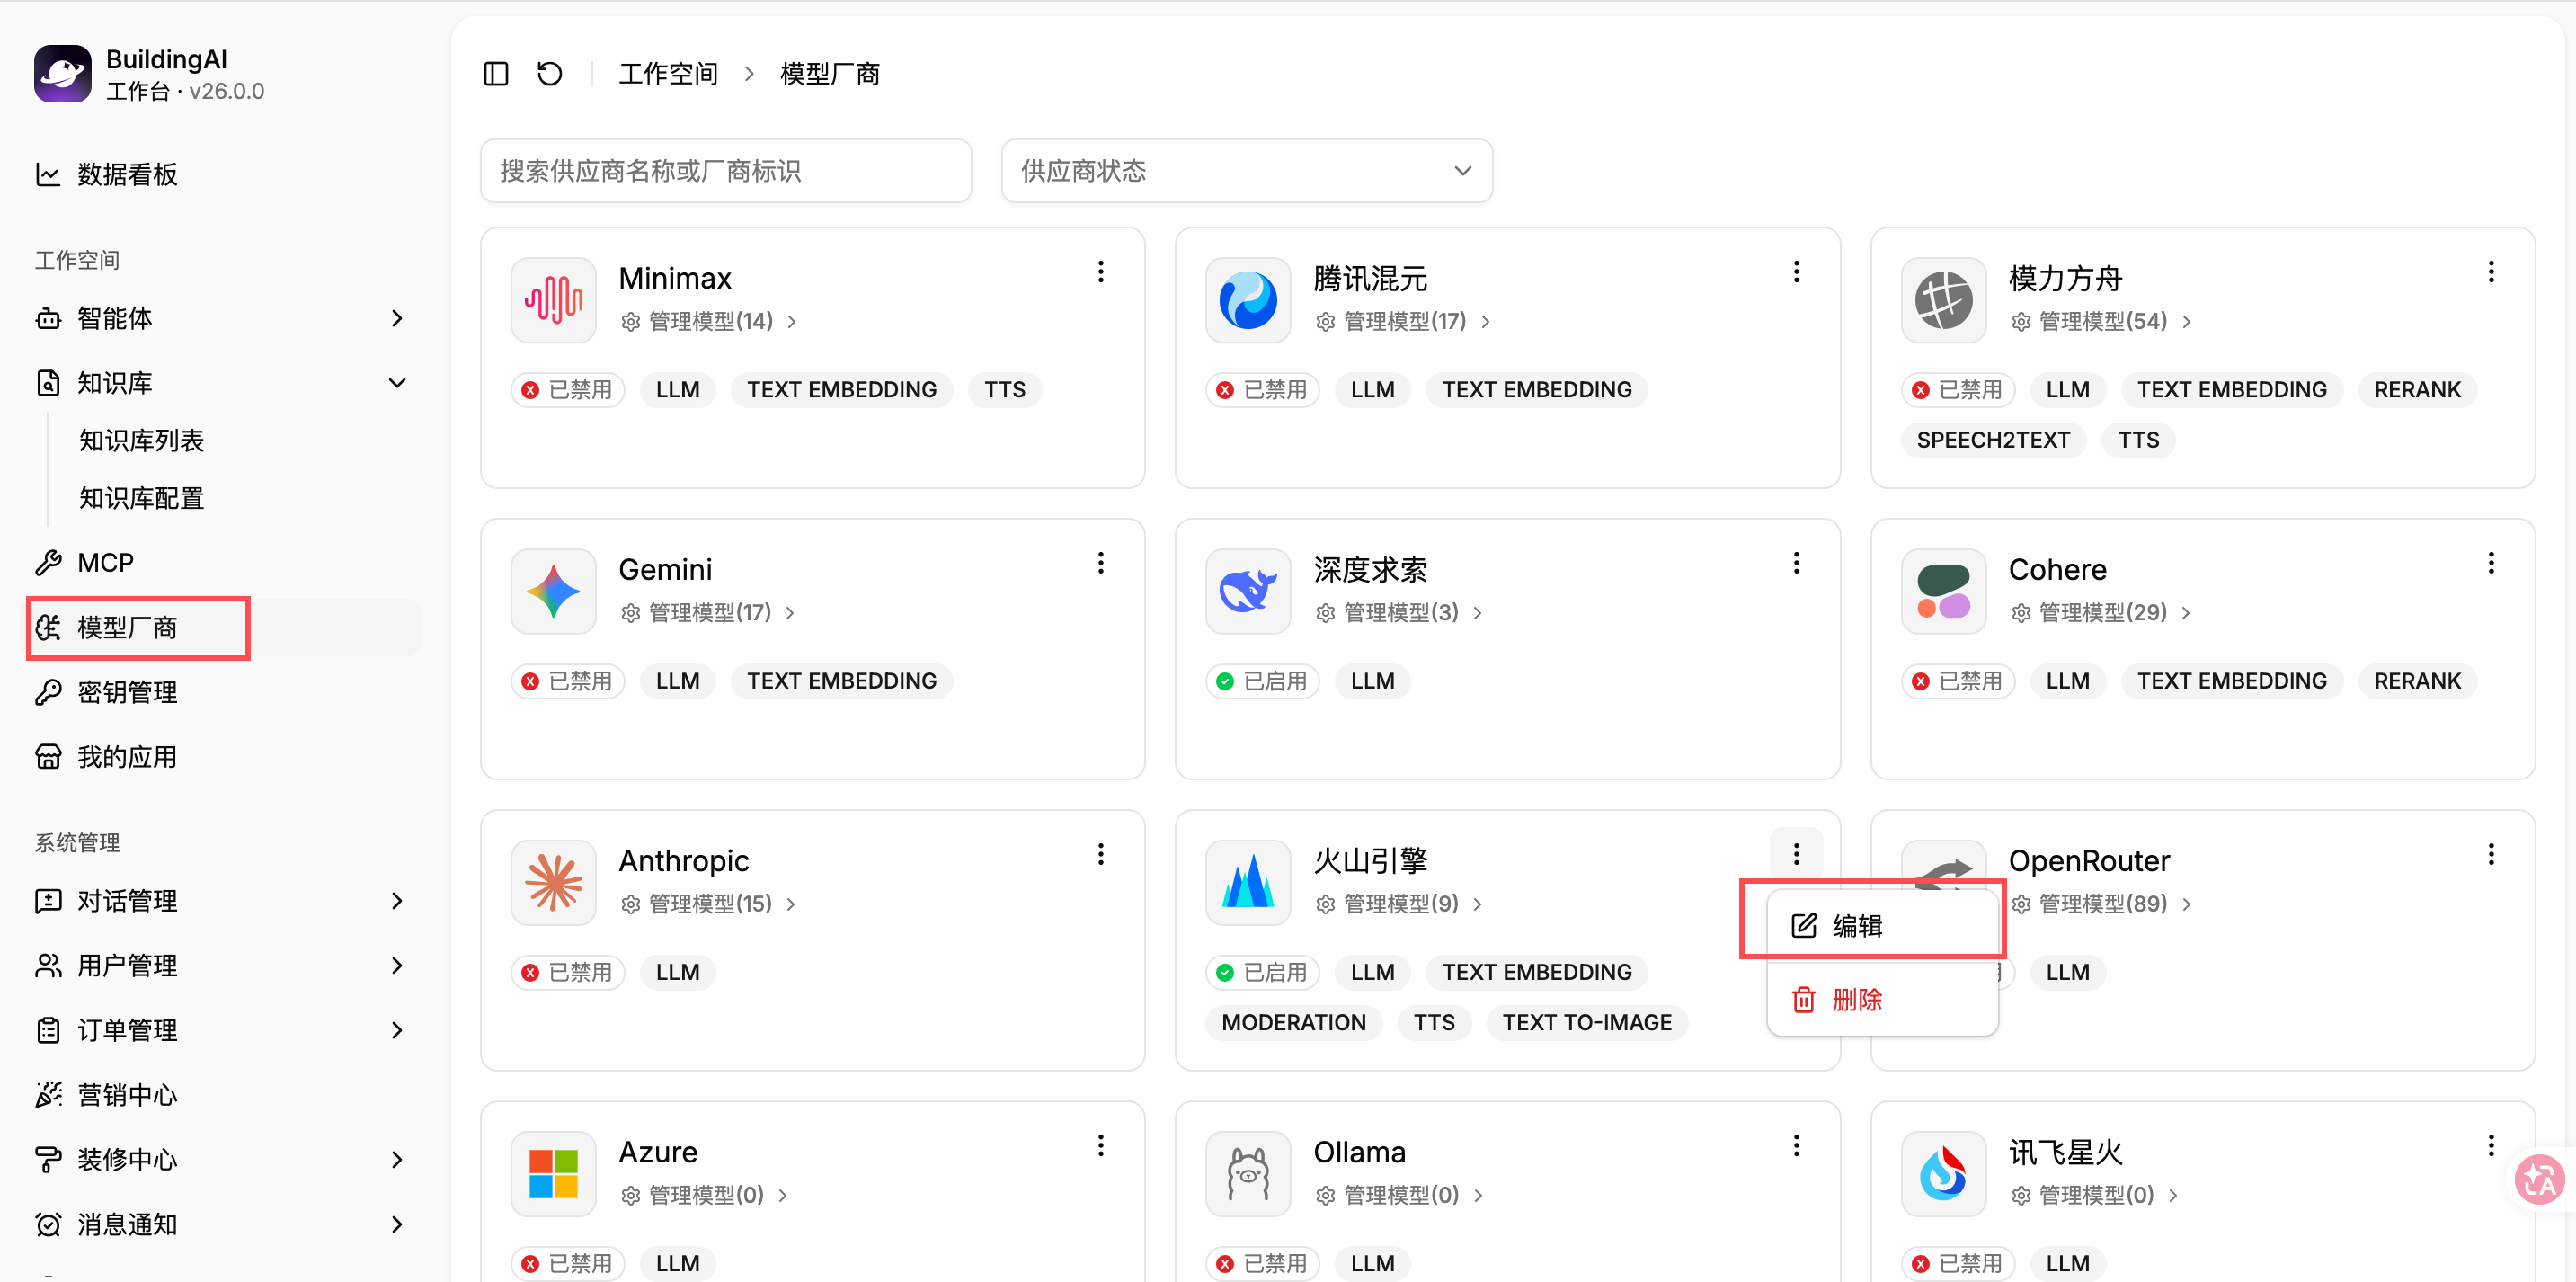Click the Ollama llama logo

[1248, 1173]
